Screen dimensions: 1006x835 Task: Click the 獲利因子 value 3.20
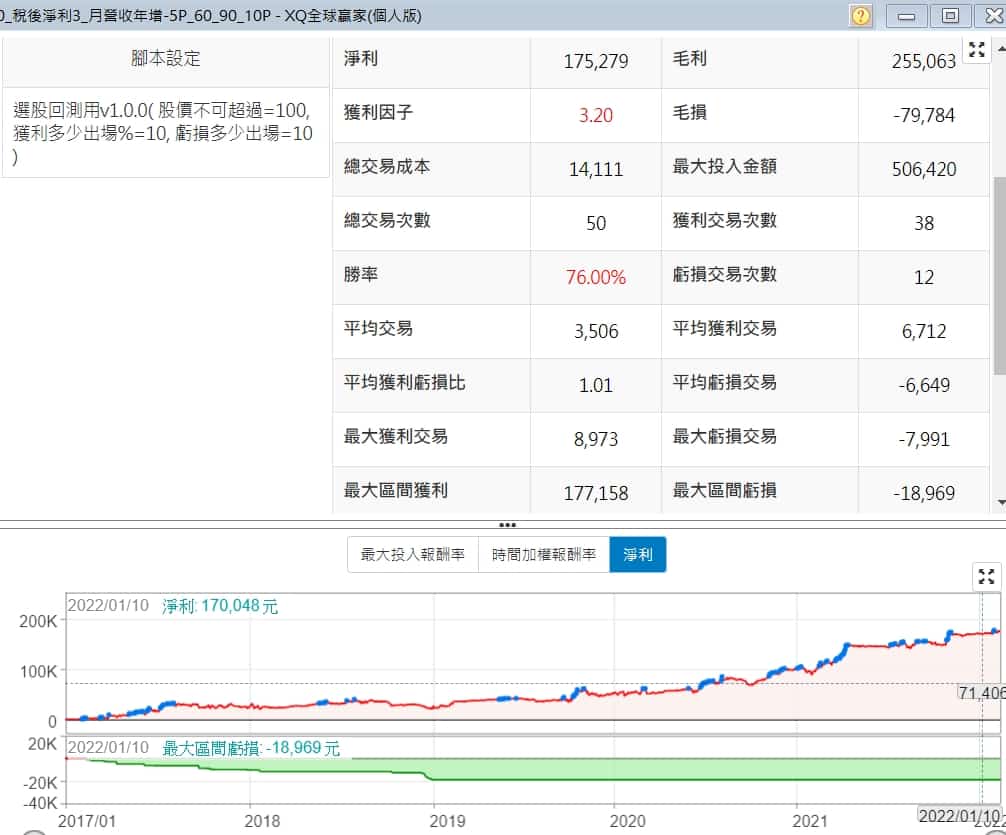596,115
